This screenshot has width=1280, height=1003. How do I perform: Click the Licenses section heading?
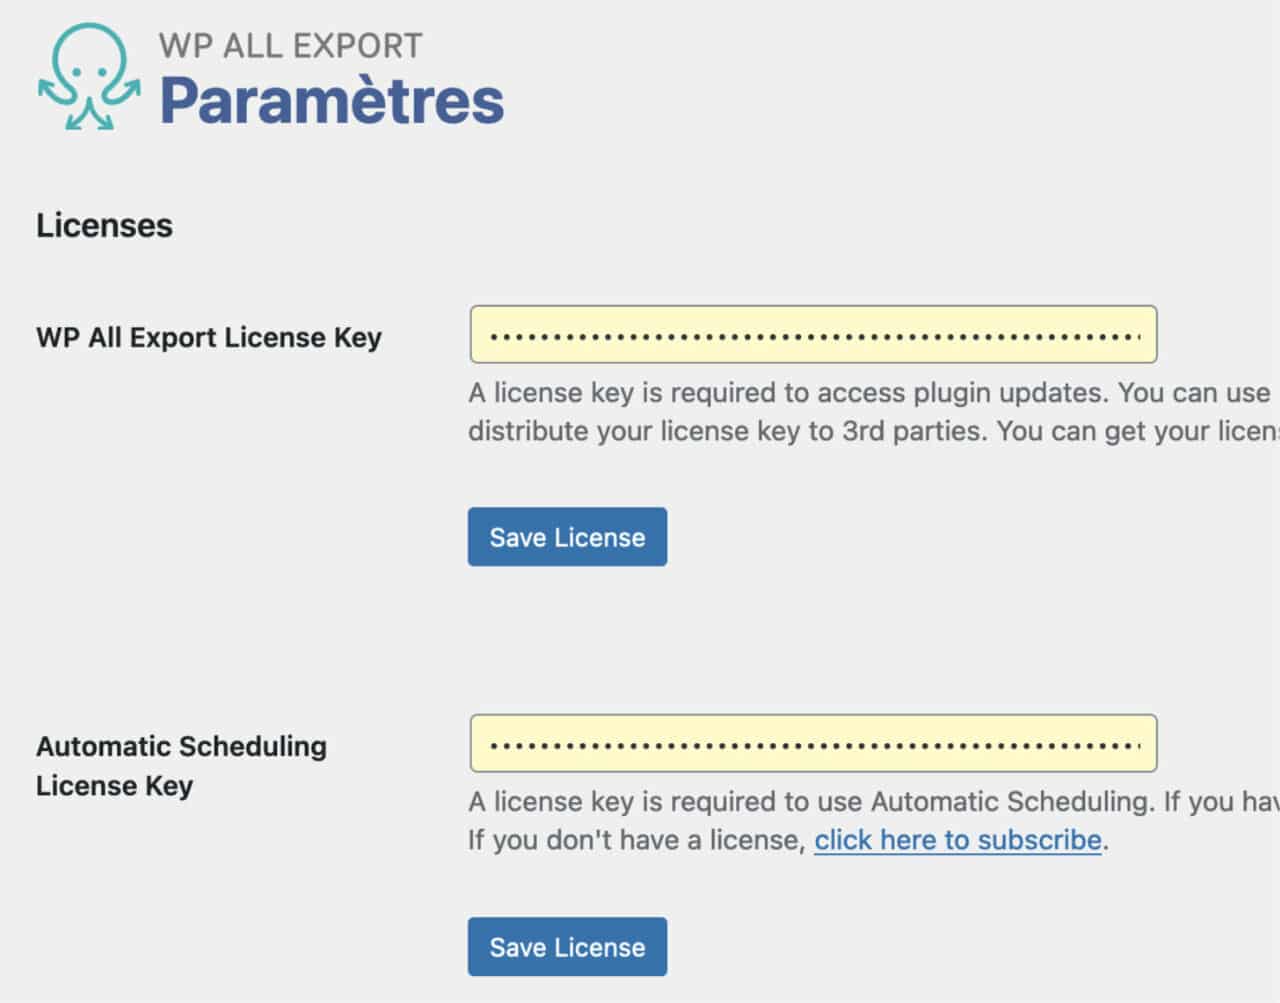103,225
